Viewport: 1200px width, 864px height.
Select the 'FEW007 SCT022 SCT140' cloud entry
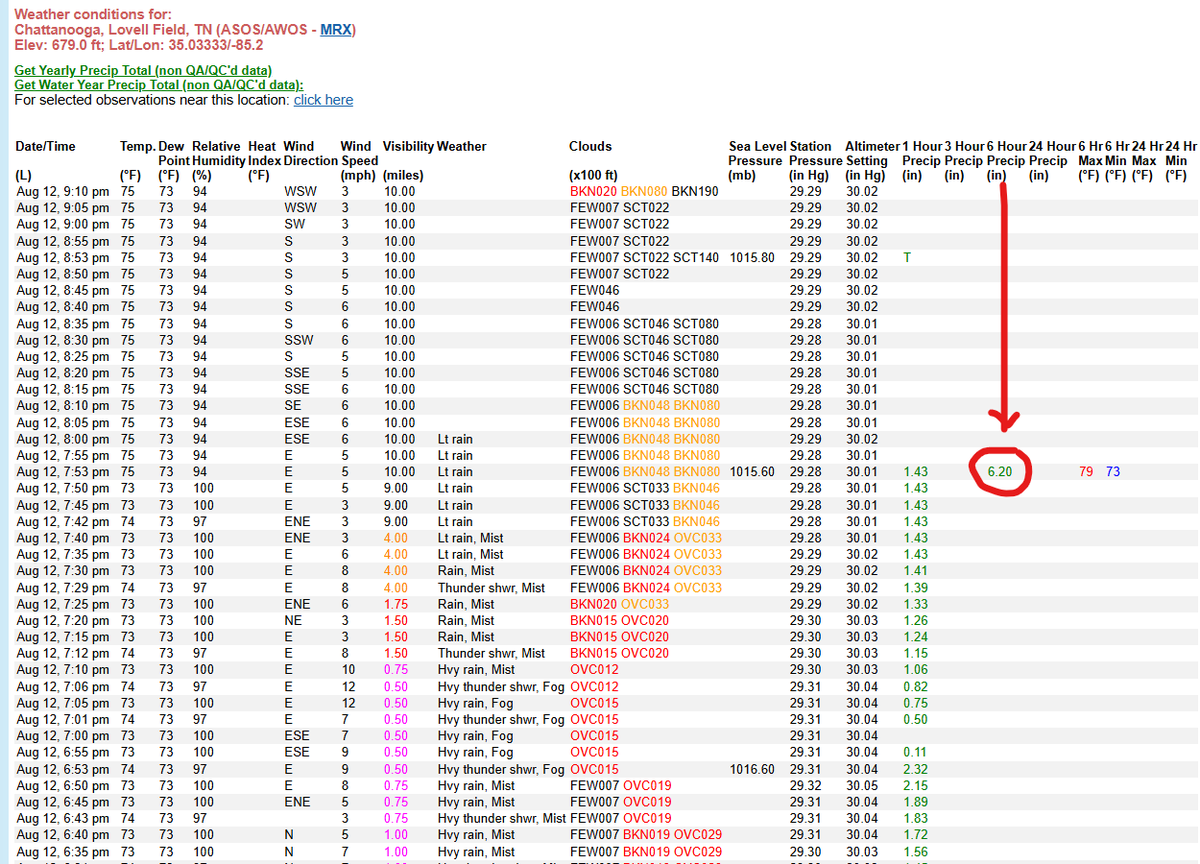pos(644,257)
